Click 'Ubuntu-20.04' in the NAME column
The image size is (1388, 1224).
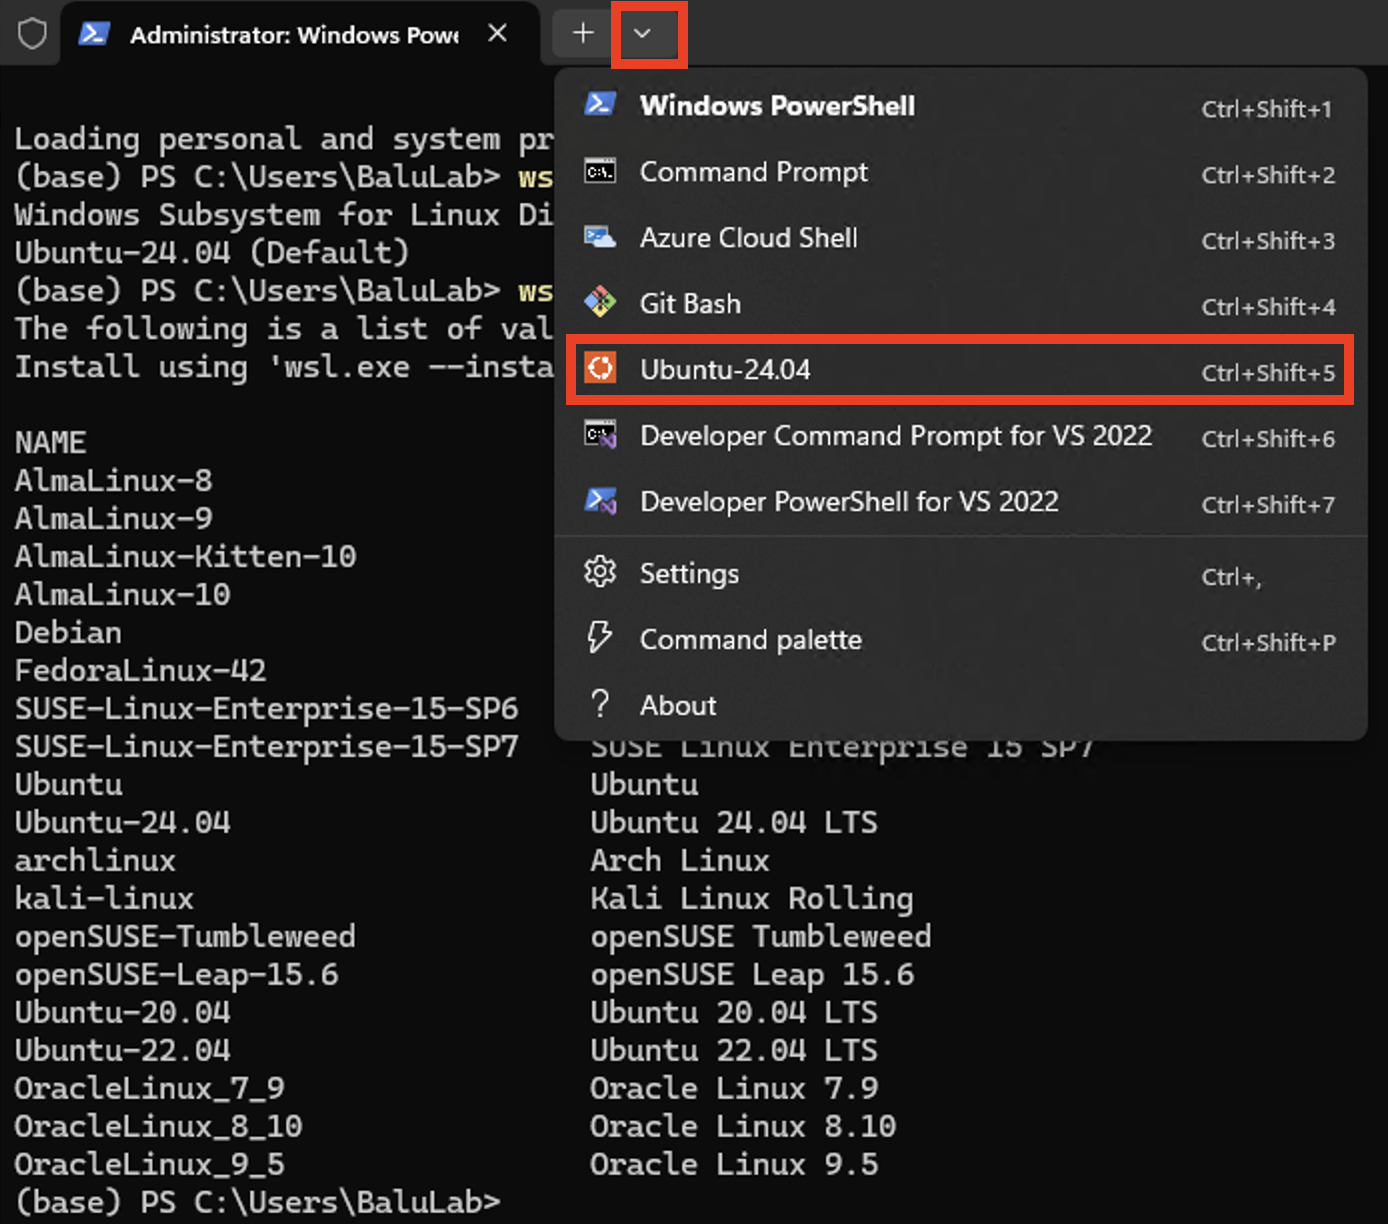(122, 1013)
